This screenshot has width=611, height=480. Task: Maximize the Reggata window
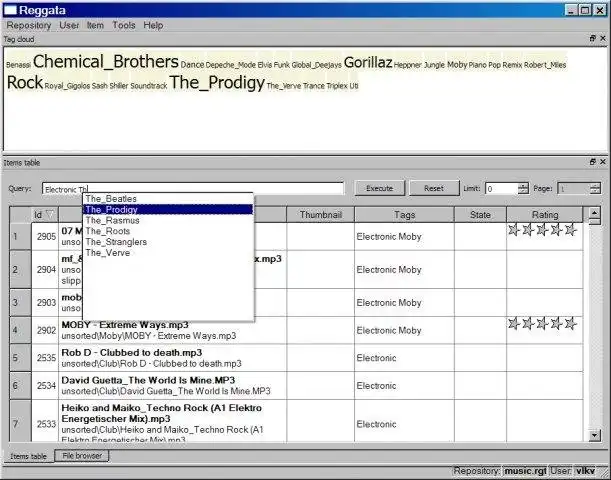(585, 10)
